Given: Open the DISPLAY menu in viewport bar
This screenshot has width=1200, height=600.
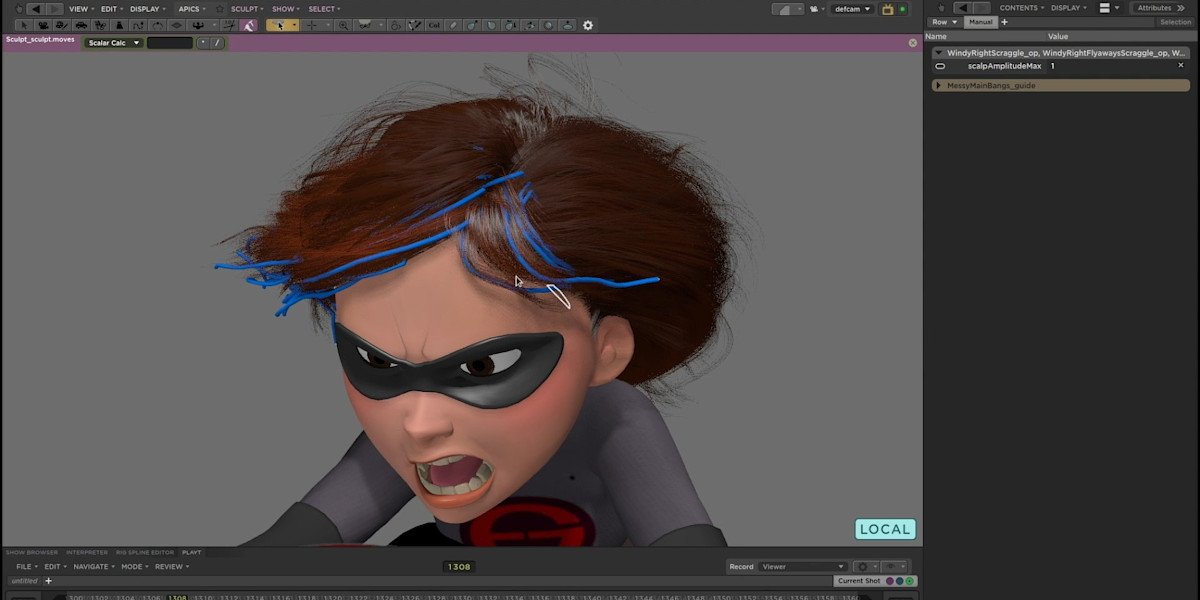Looking at the screenshot, I should (147, 9).
